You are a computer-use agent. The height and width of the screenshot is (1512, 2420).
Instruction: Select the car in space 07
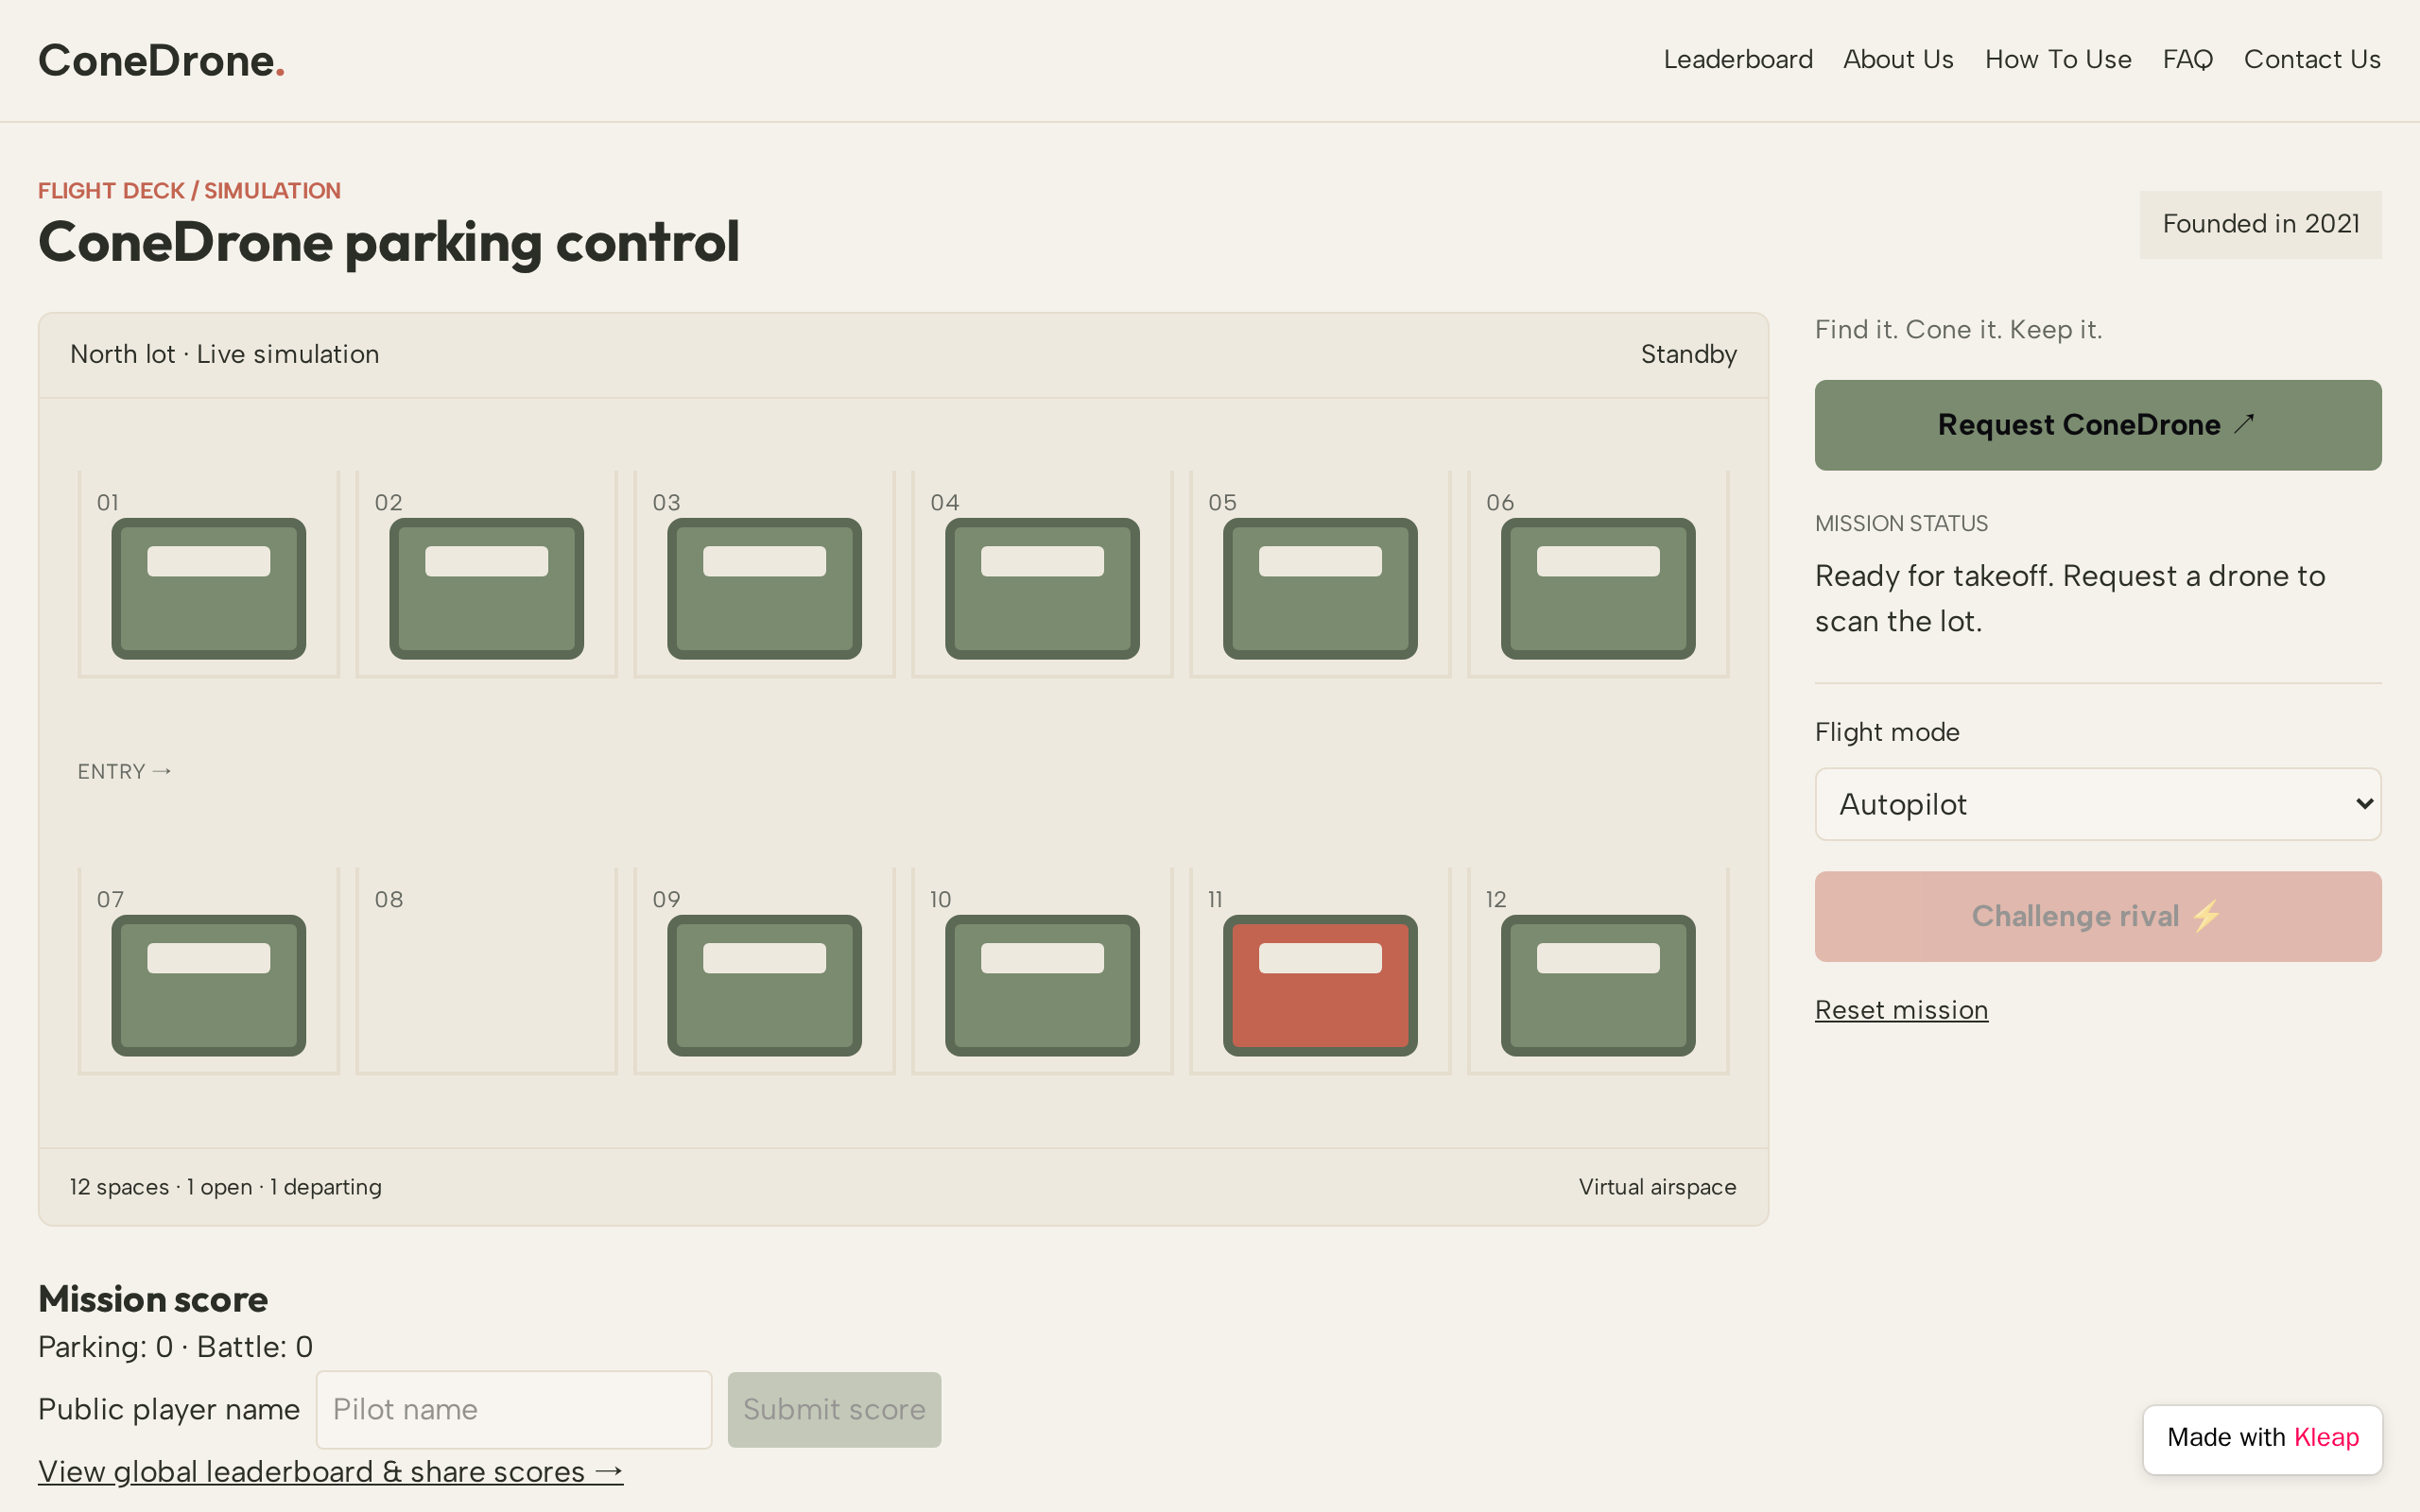point(209,985)
